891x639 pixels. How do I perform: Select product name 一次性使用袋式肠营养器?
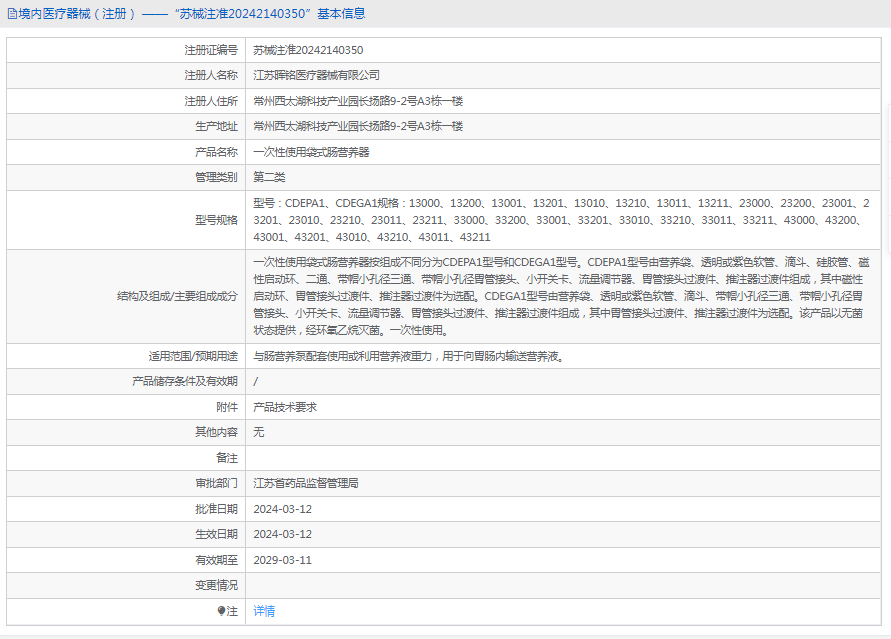coord(311,152)
